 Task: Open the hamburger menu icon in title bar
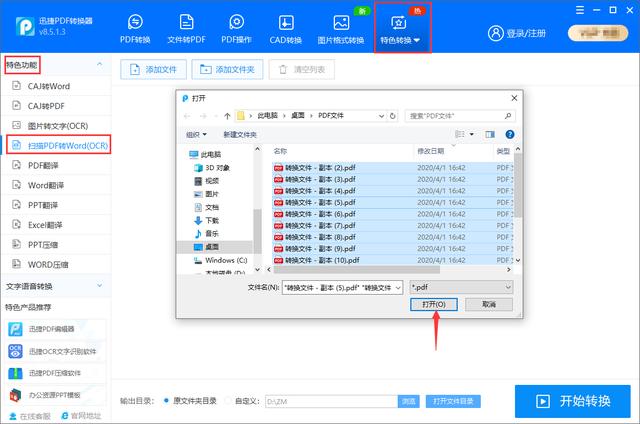580,10
